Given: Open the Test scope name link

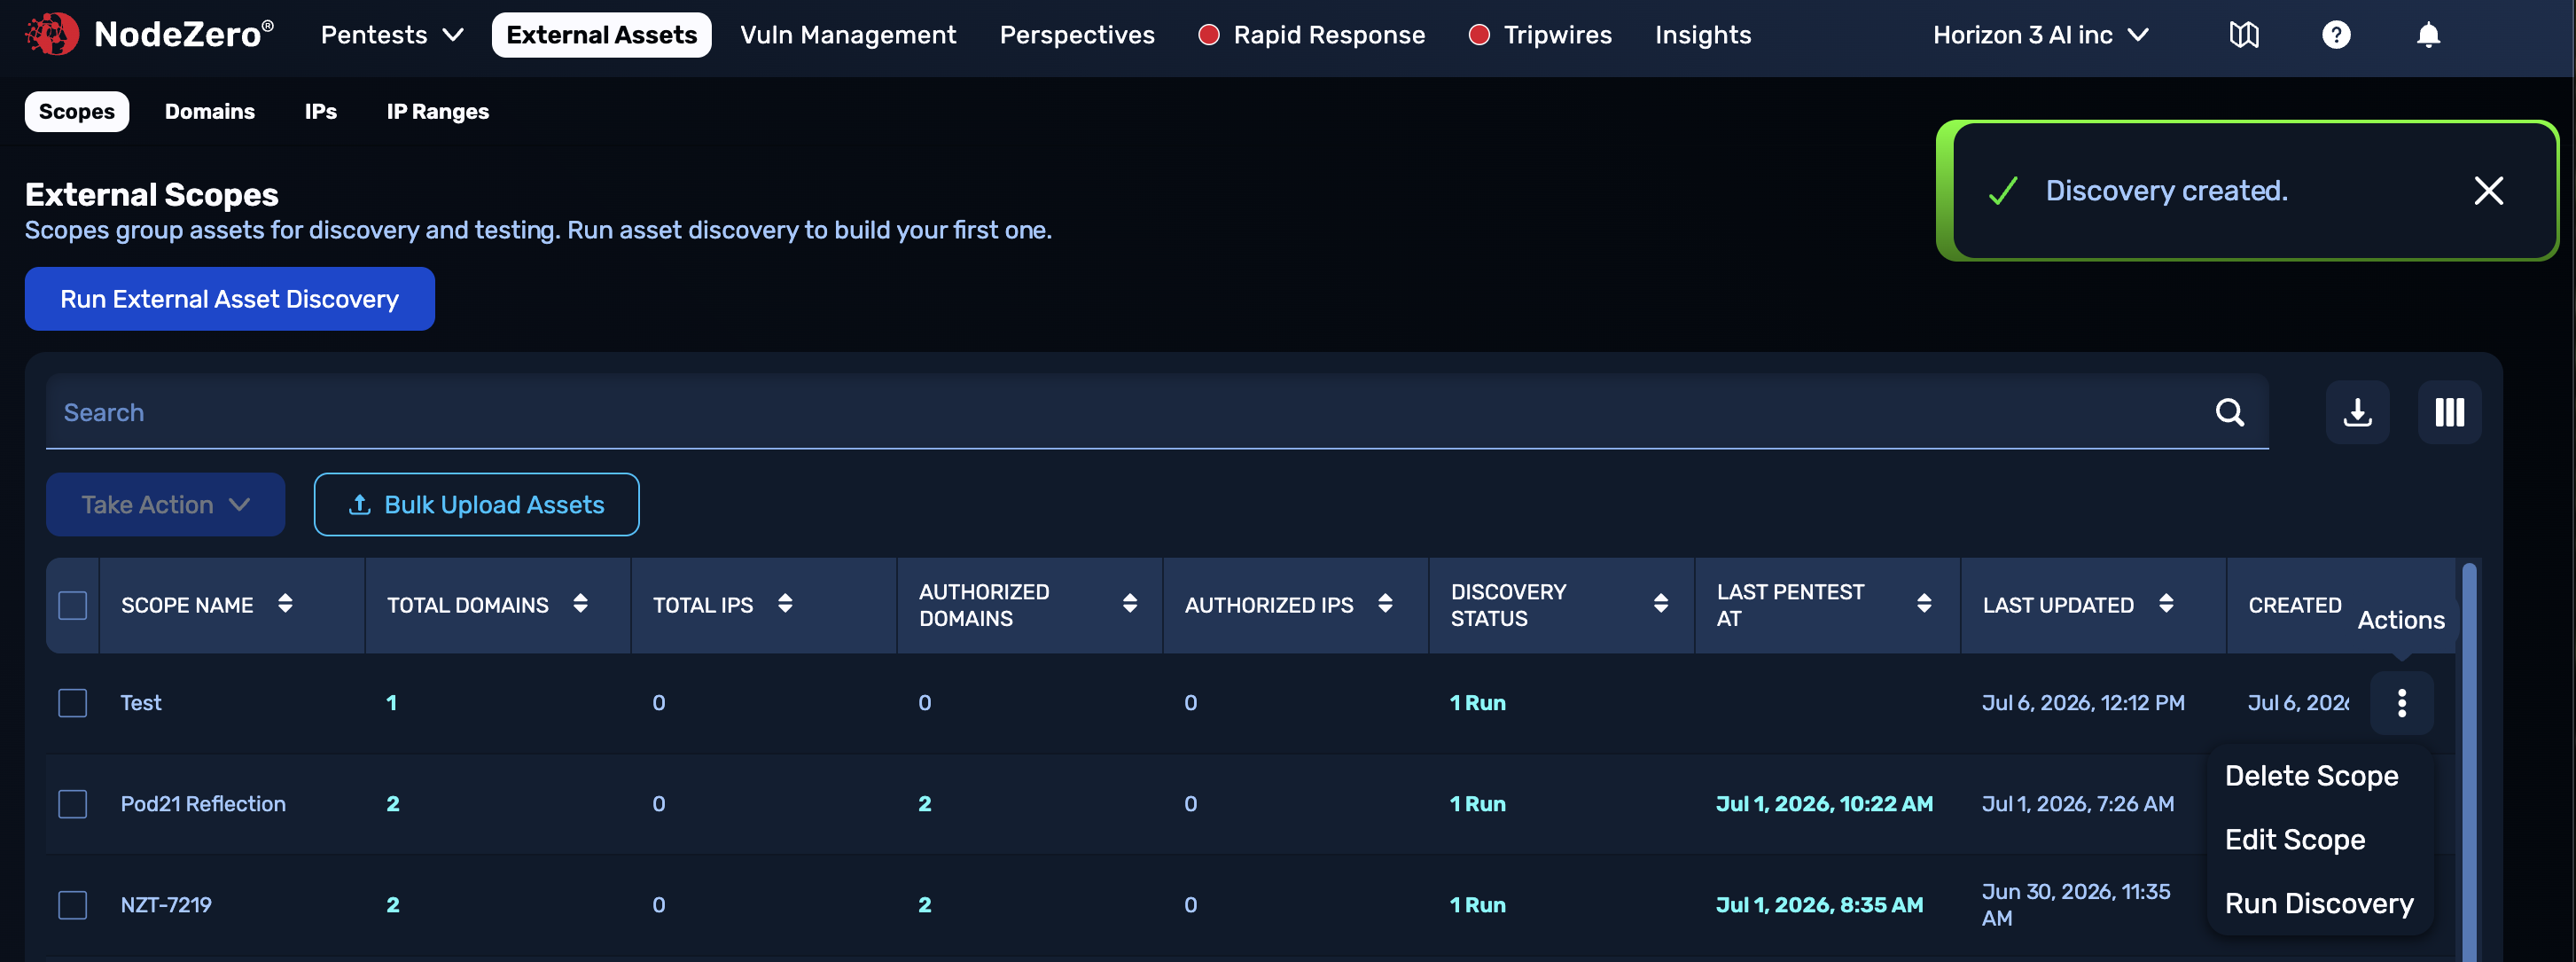Looking at the screenshot, I should click(x=141, y=703).
